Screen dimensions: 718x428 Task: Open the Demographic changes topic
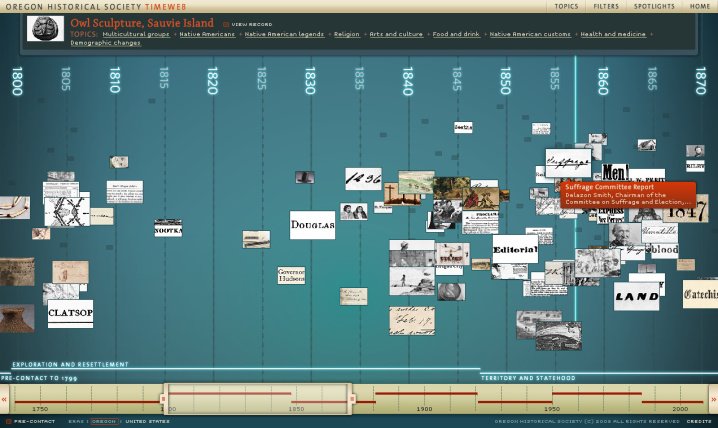tap(105, 43)
